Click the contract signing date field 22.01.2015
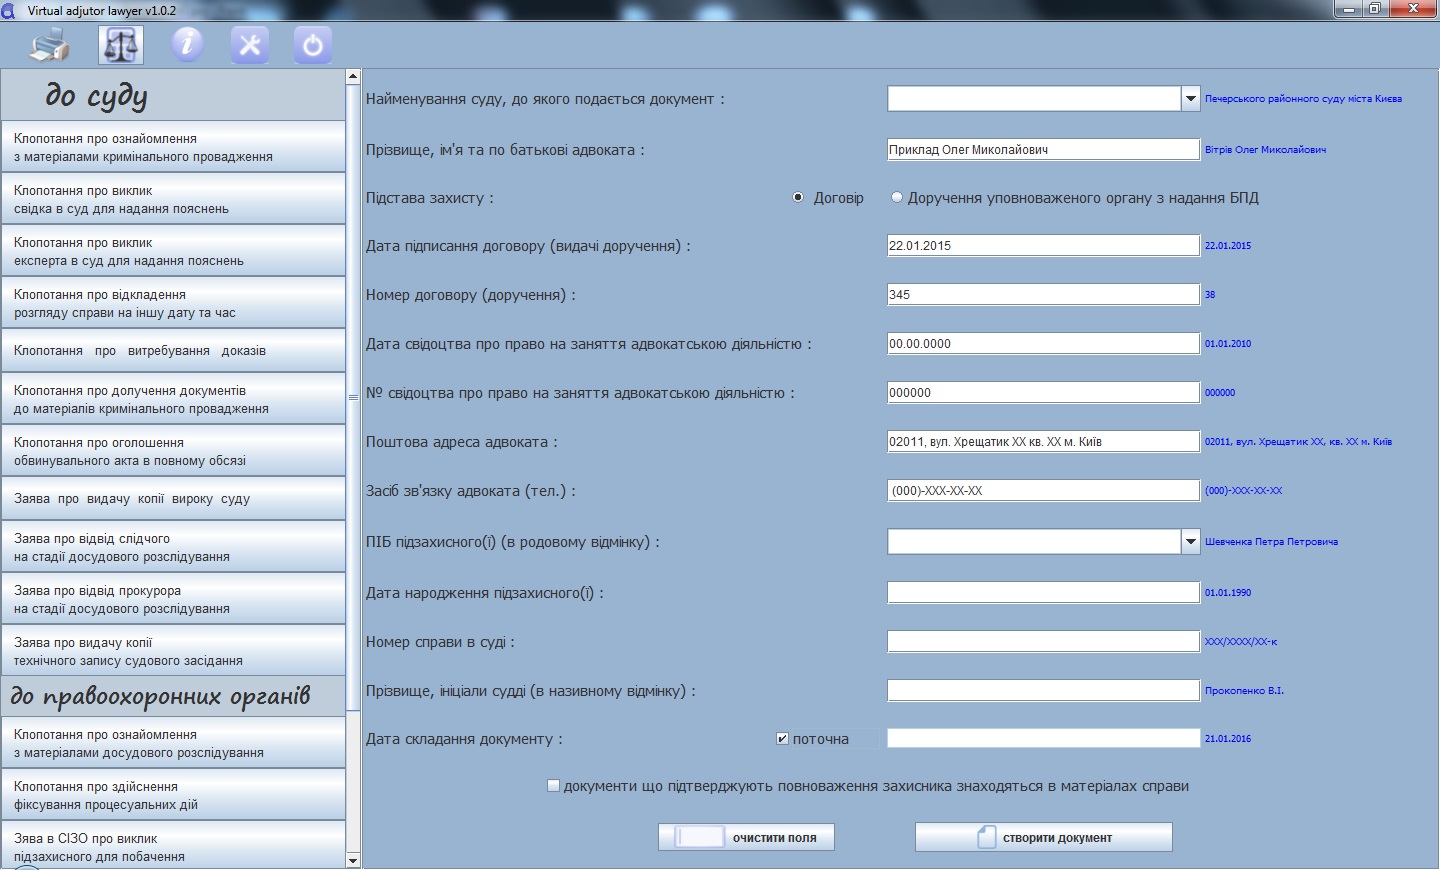Image resolution: width=1440 pixels, height=870 pixels. pyautogui.click(x=1043, y=246)
